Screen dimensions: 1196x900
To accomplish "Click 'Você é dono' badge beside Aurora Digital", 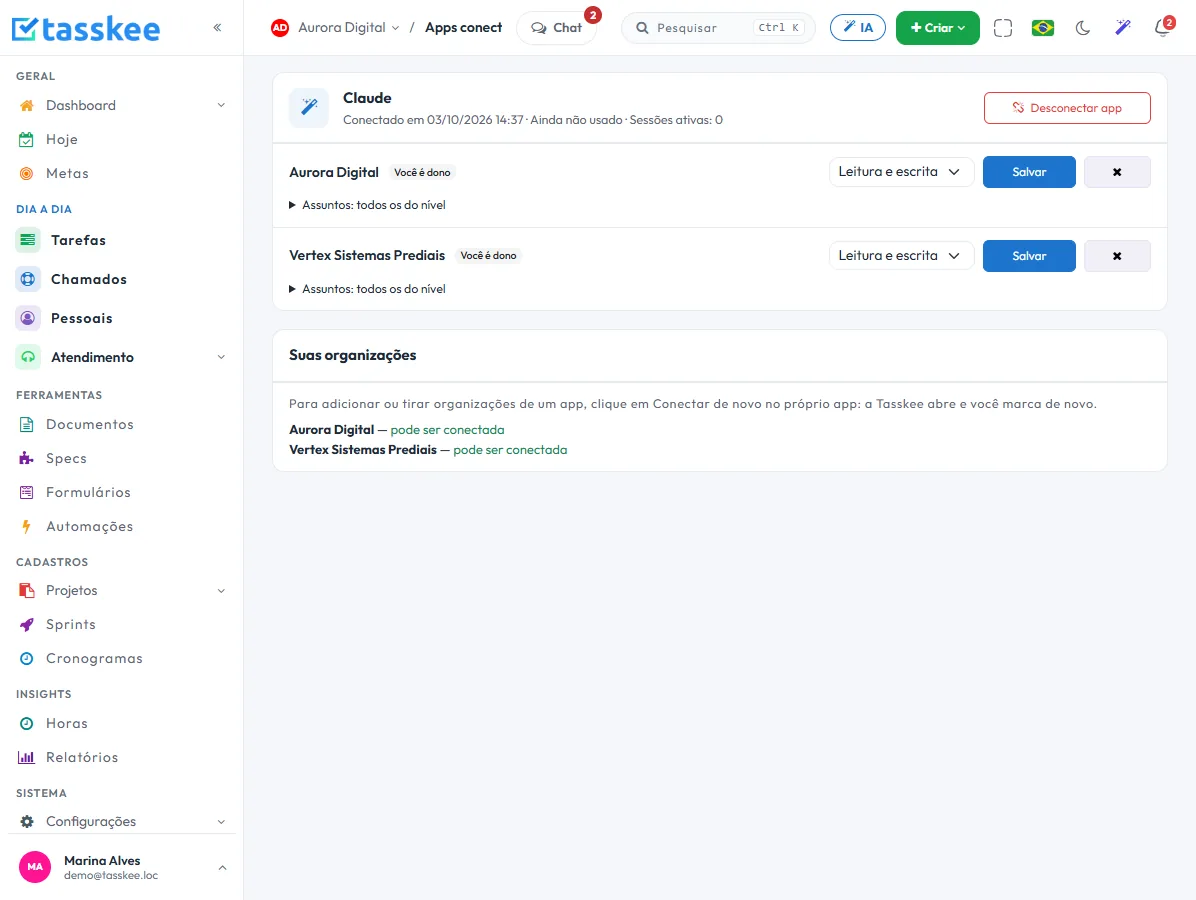I will tap(422, 172).
